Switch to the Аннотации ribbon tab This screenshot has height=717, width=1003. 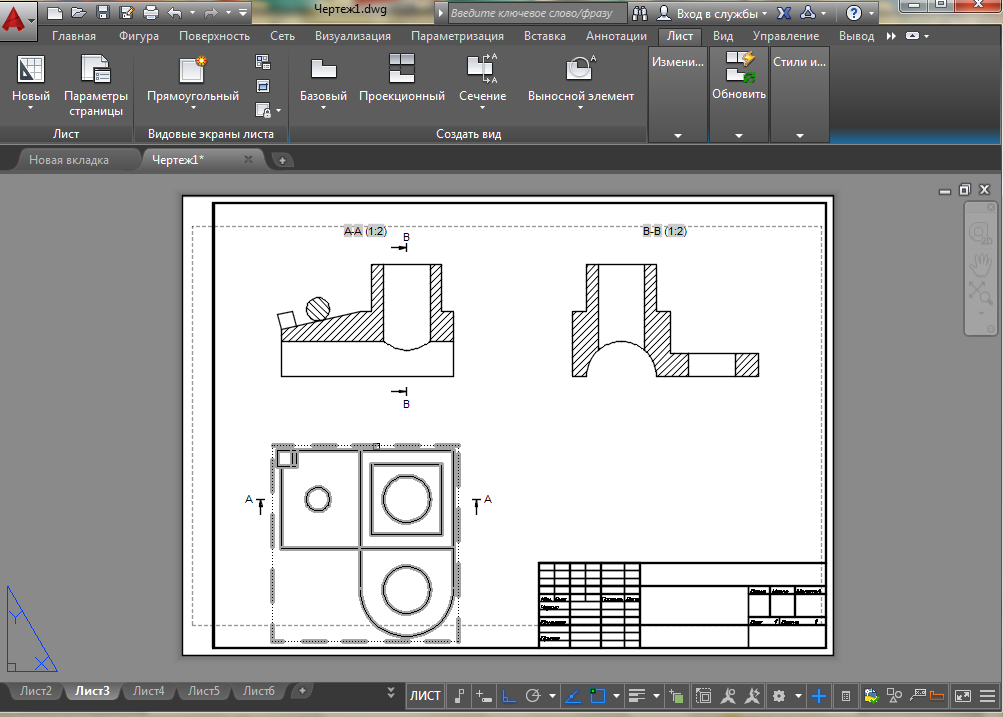[617, 36]
